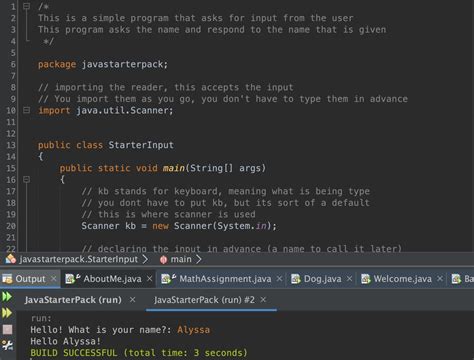474x360 pixels.
Task: Close the MathAssignment.java tab
Action: [279, 278]
